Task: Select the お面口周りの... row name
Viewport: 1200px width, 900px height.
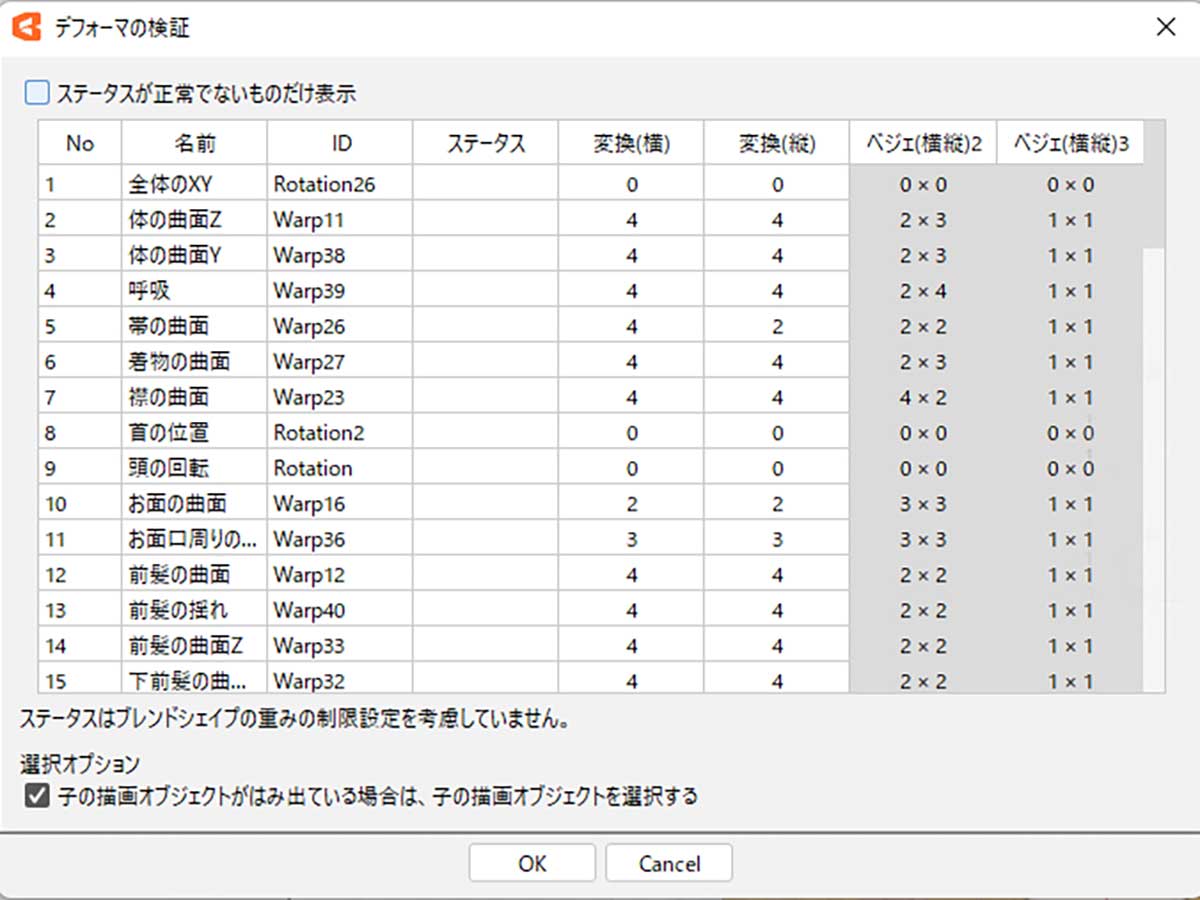Action: 194,539
